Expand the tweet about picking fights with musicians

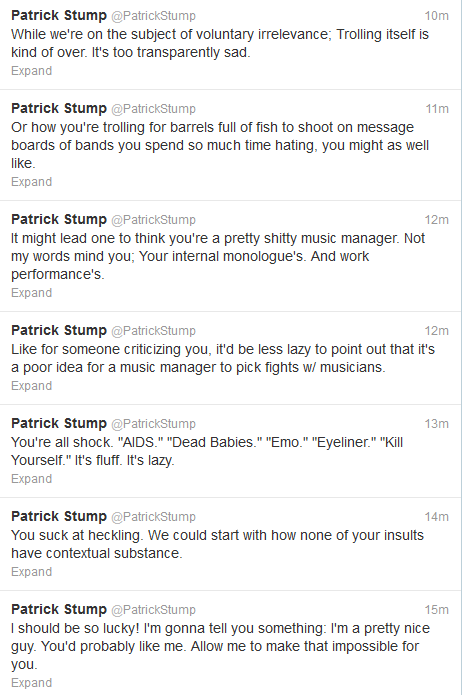point(31,386)
